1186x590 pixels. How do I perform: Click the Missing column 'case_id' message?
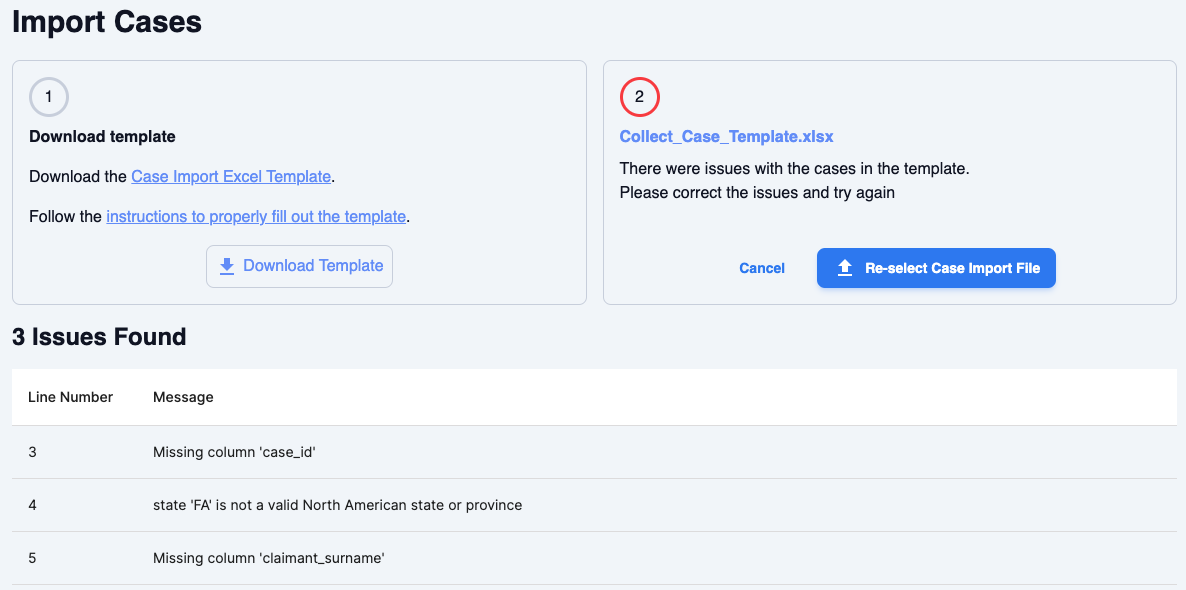pyautogui.click(x=235, y=452)
